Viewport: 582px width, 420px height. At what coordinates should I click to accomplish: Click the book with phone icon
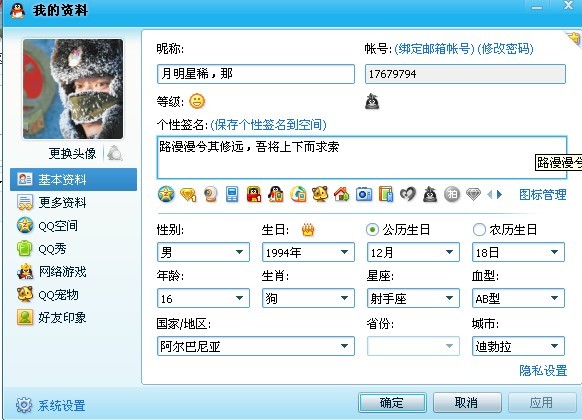[x=386, y=194]
